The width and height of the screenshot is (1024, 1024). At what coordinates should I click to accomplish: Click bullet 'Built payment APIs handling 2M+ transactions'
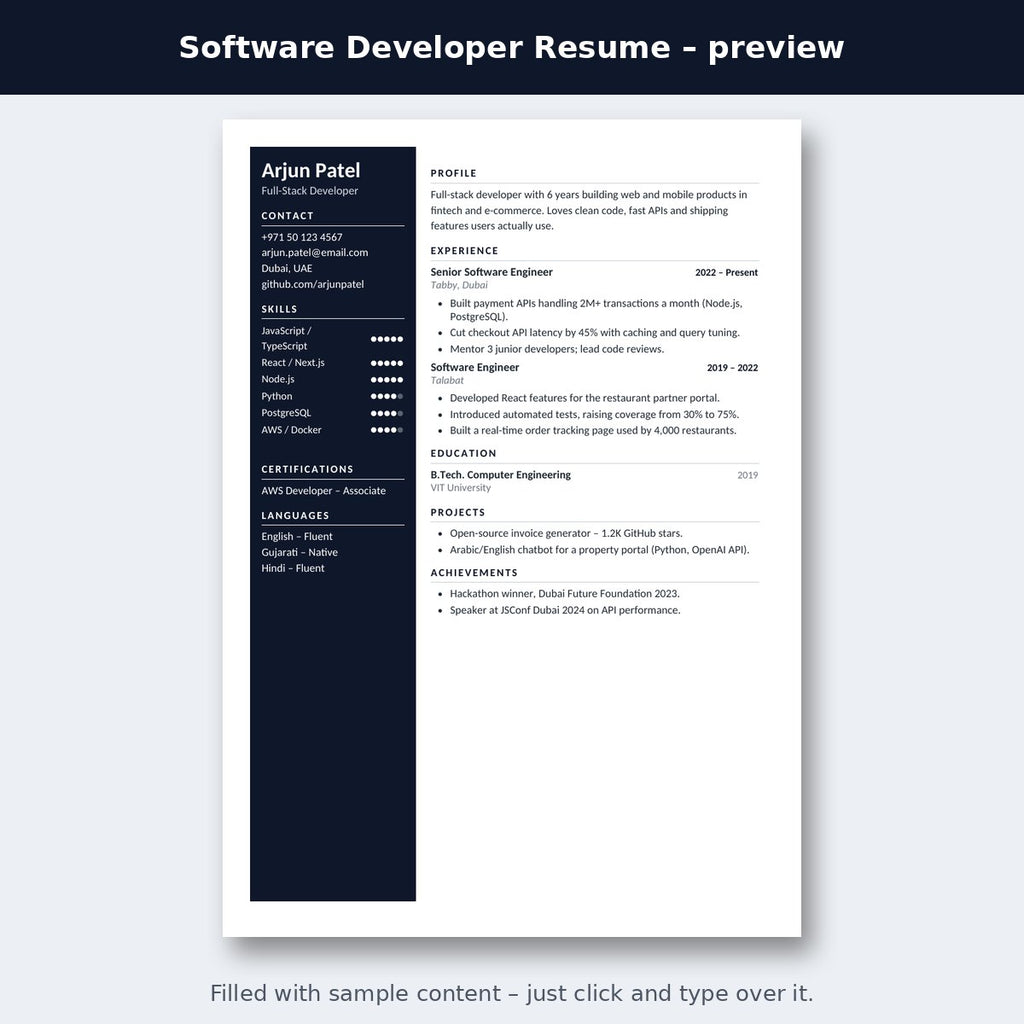tap(596, 310)
